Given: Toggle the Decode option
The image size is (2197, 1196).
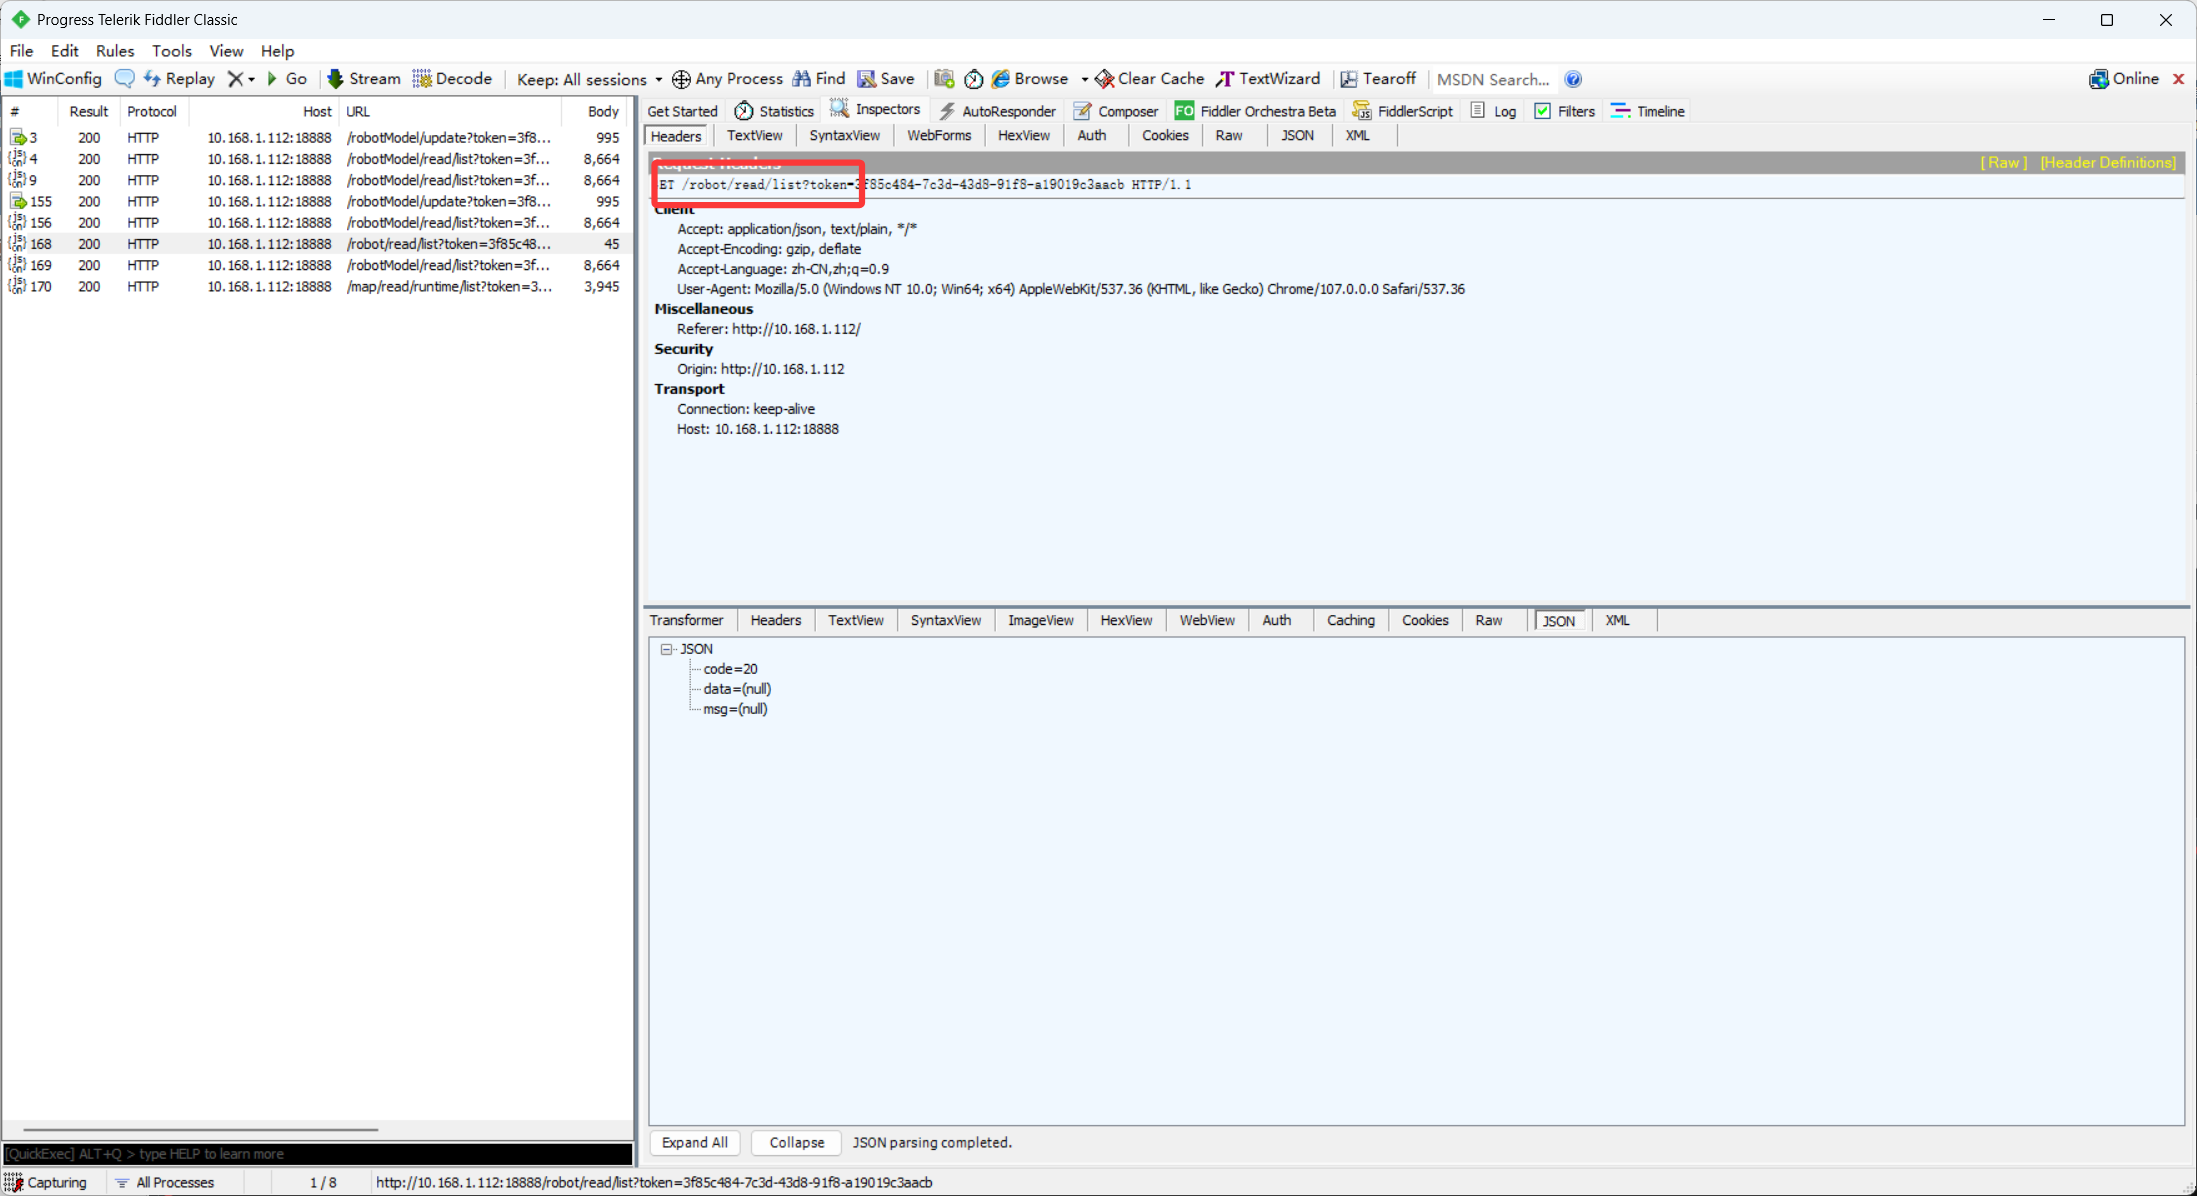Looking at the screenshot, I should click(453, 79).
